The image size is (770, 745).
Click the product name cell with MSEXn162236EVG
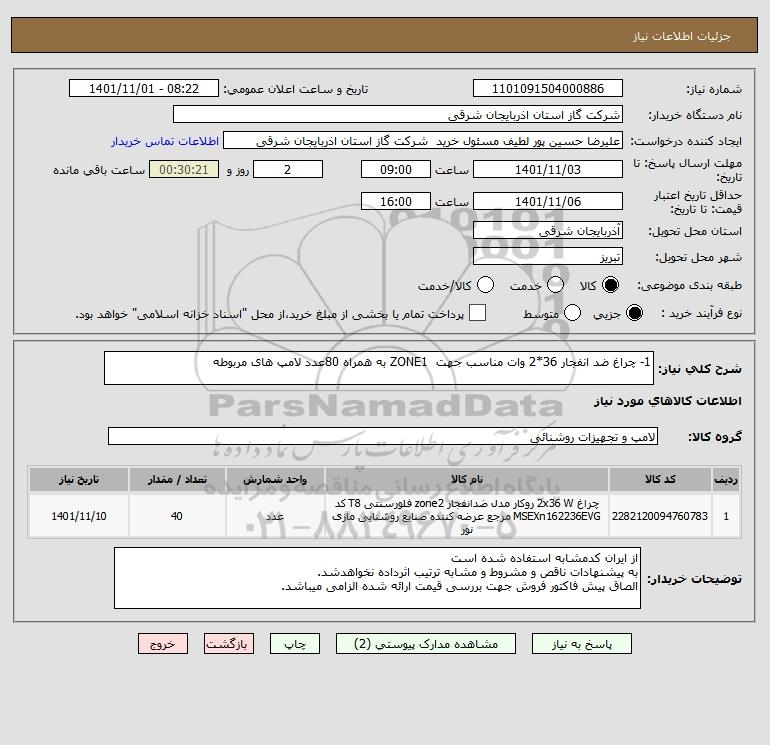click(x=467, y=516)
